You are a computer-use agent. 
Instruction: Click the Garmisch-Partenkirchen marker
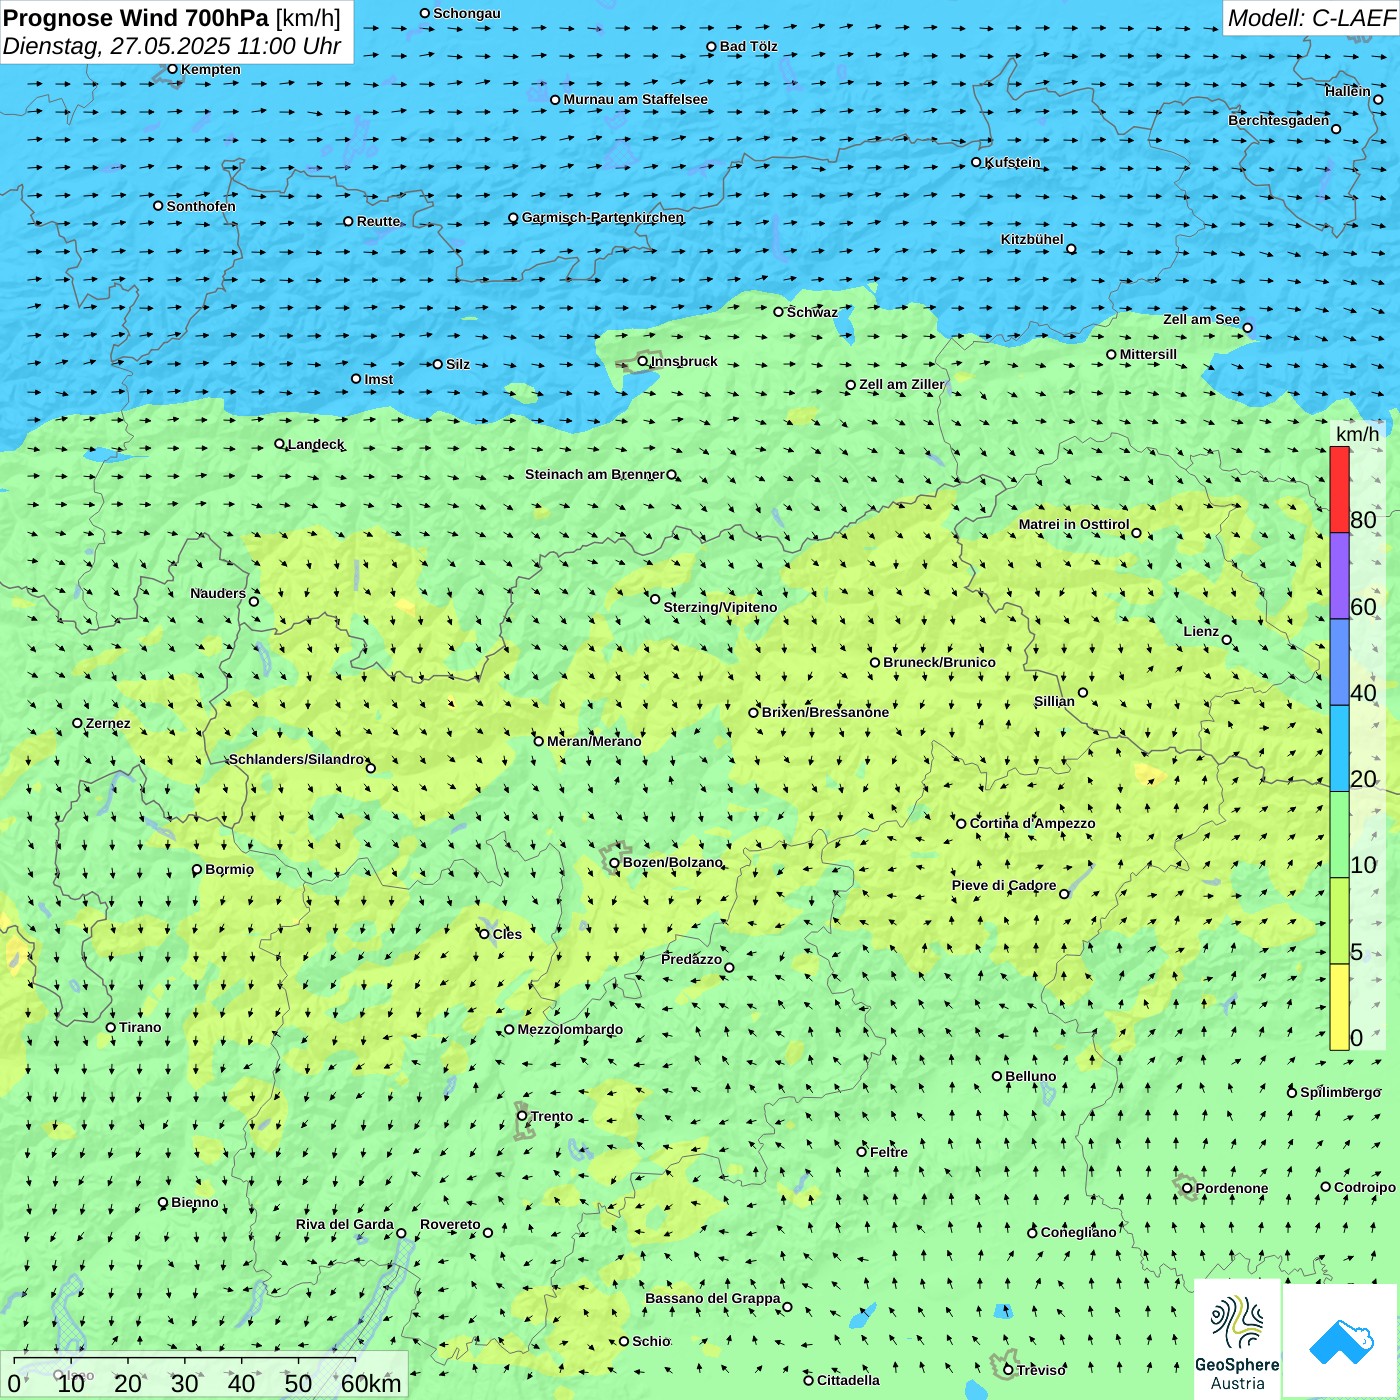[x=514, y=218]
